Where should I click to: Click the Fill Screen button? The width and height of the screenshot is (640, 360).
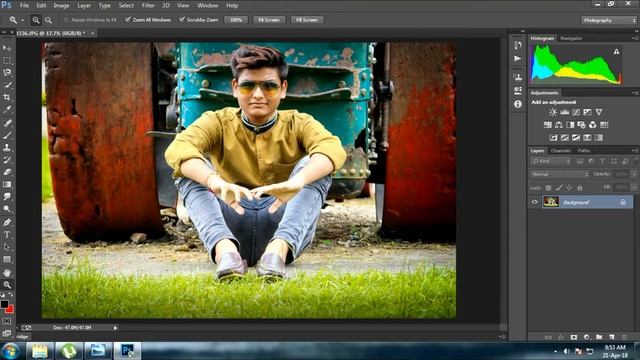pos(307,20)
